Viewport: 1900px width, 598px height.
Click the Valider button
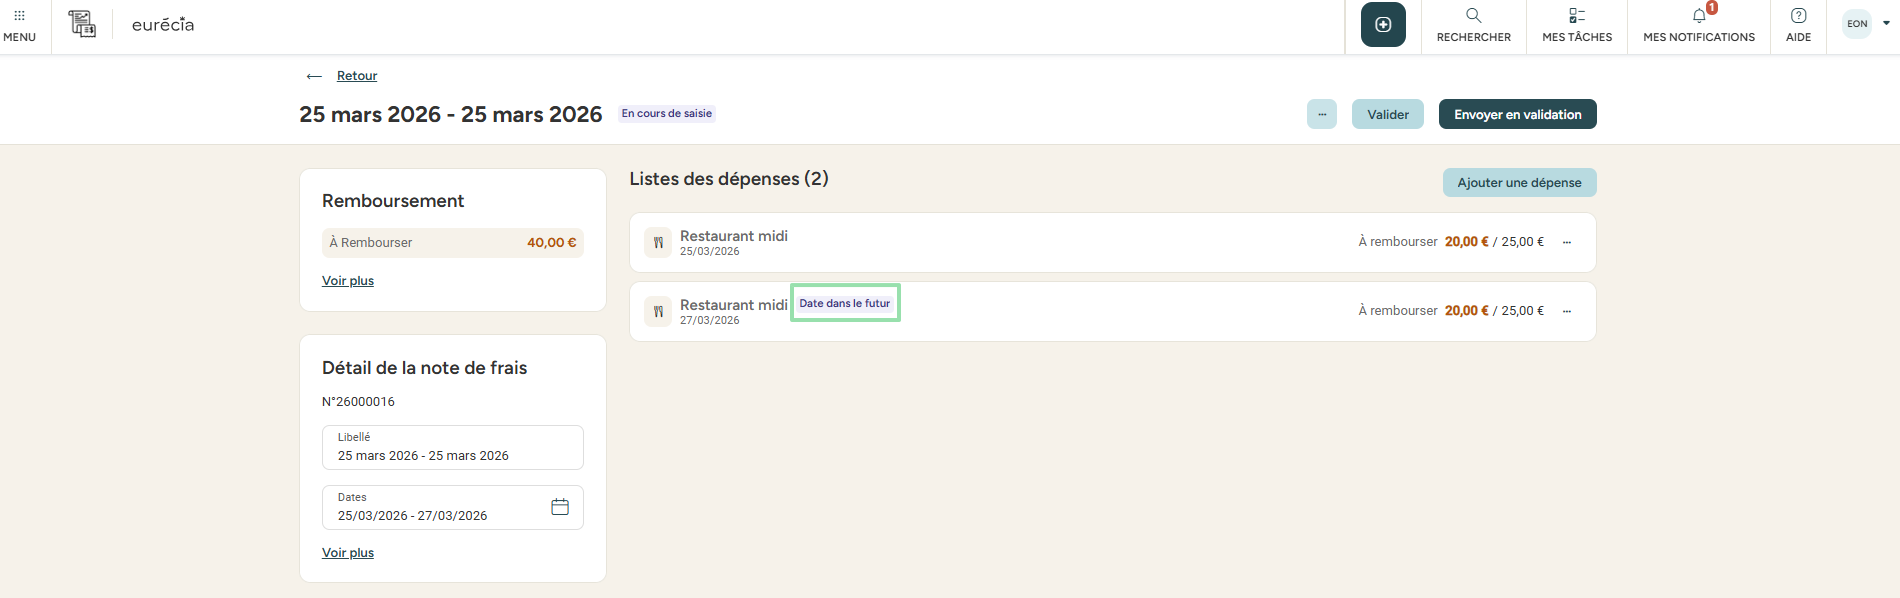1388,114
